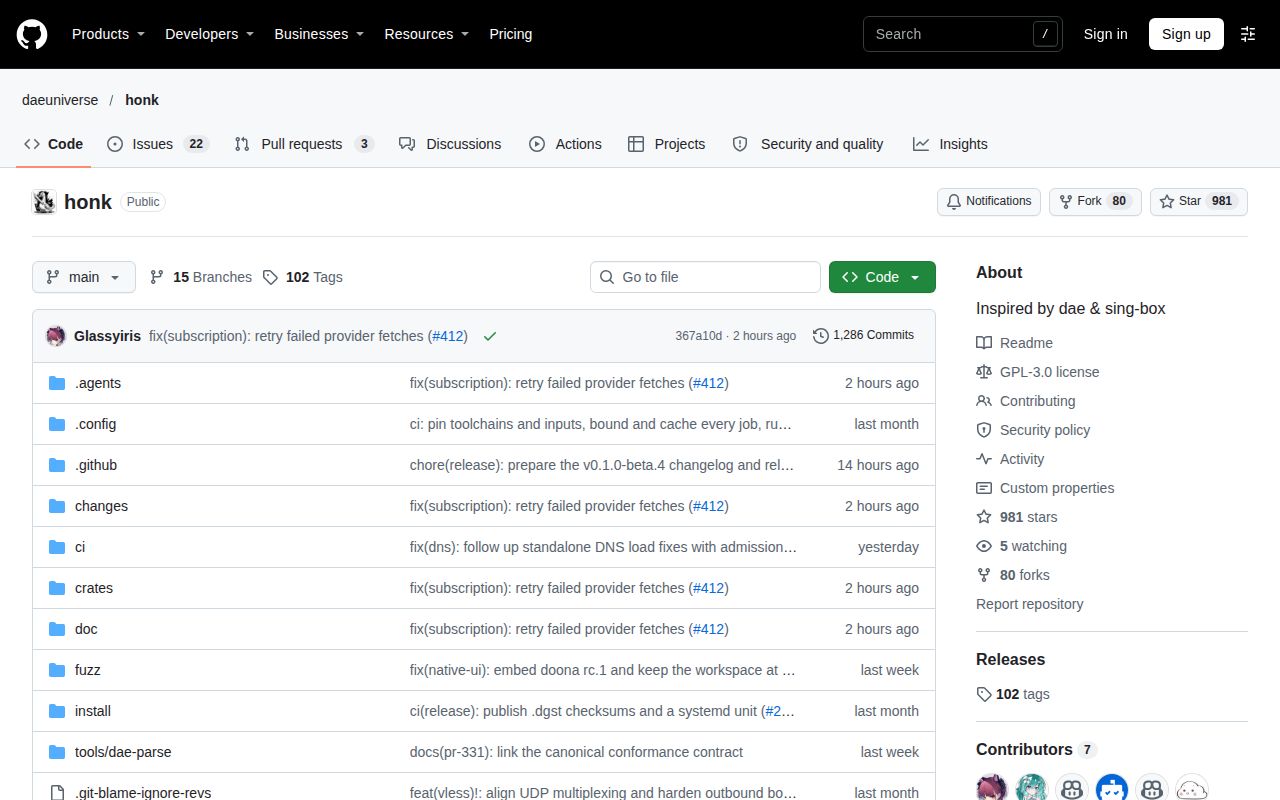Click the honk repository avatar
Screen dimensions: 1280x800
(44, 202)
